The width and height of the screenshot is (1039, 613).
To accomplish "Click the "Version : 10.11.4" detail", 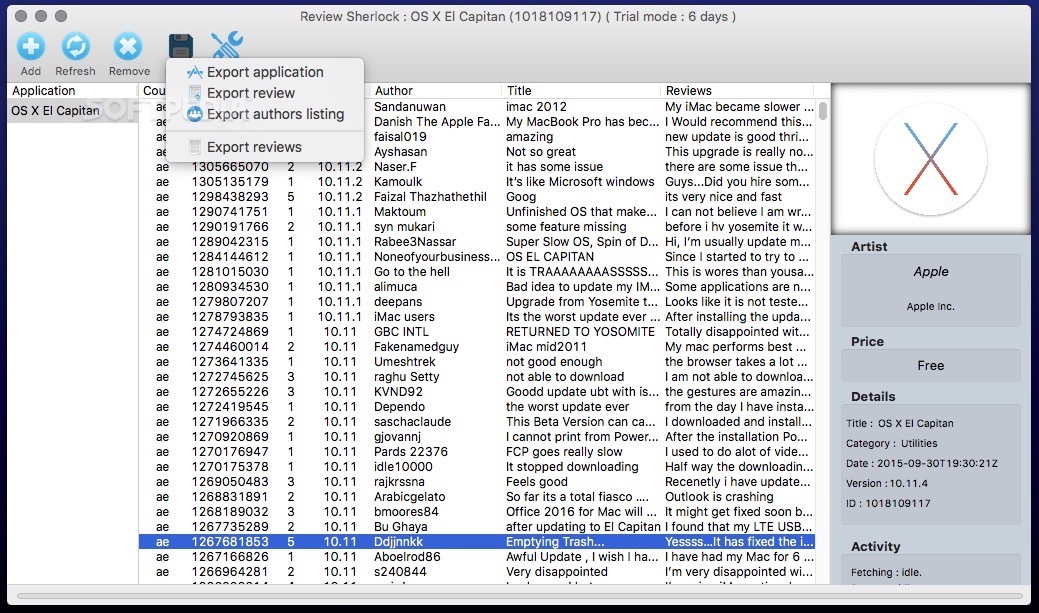I will coord(887,483).
